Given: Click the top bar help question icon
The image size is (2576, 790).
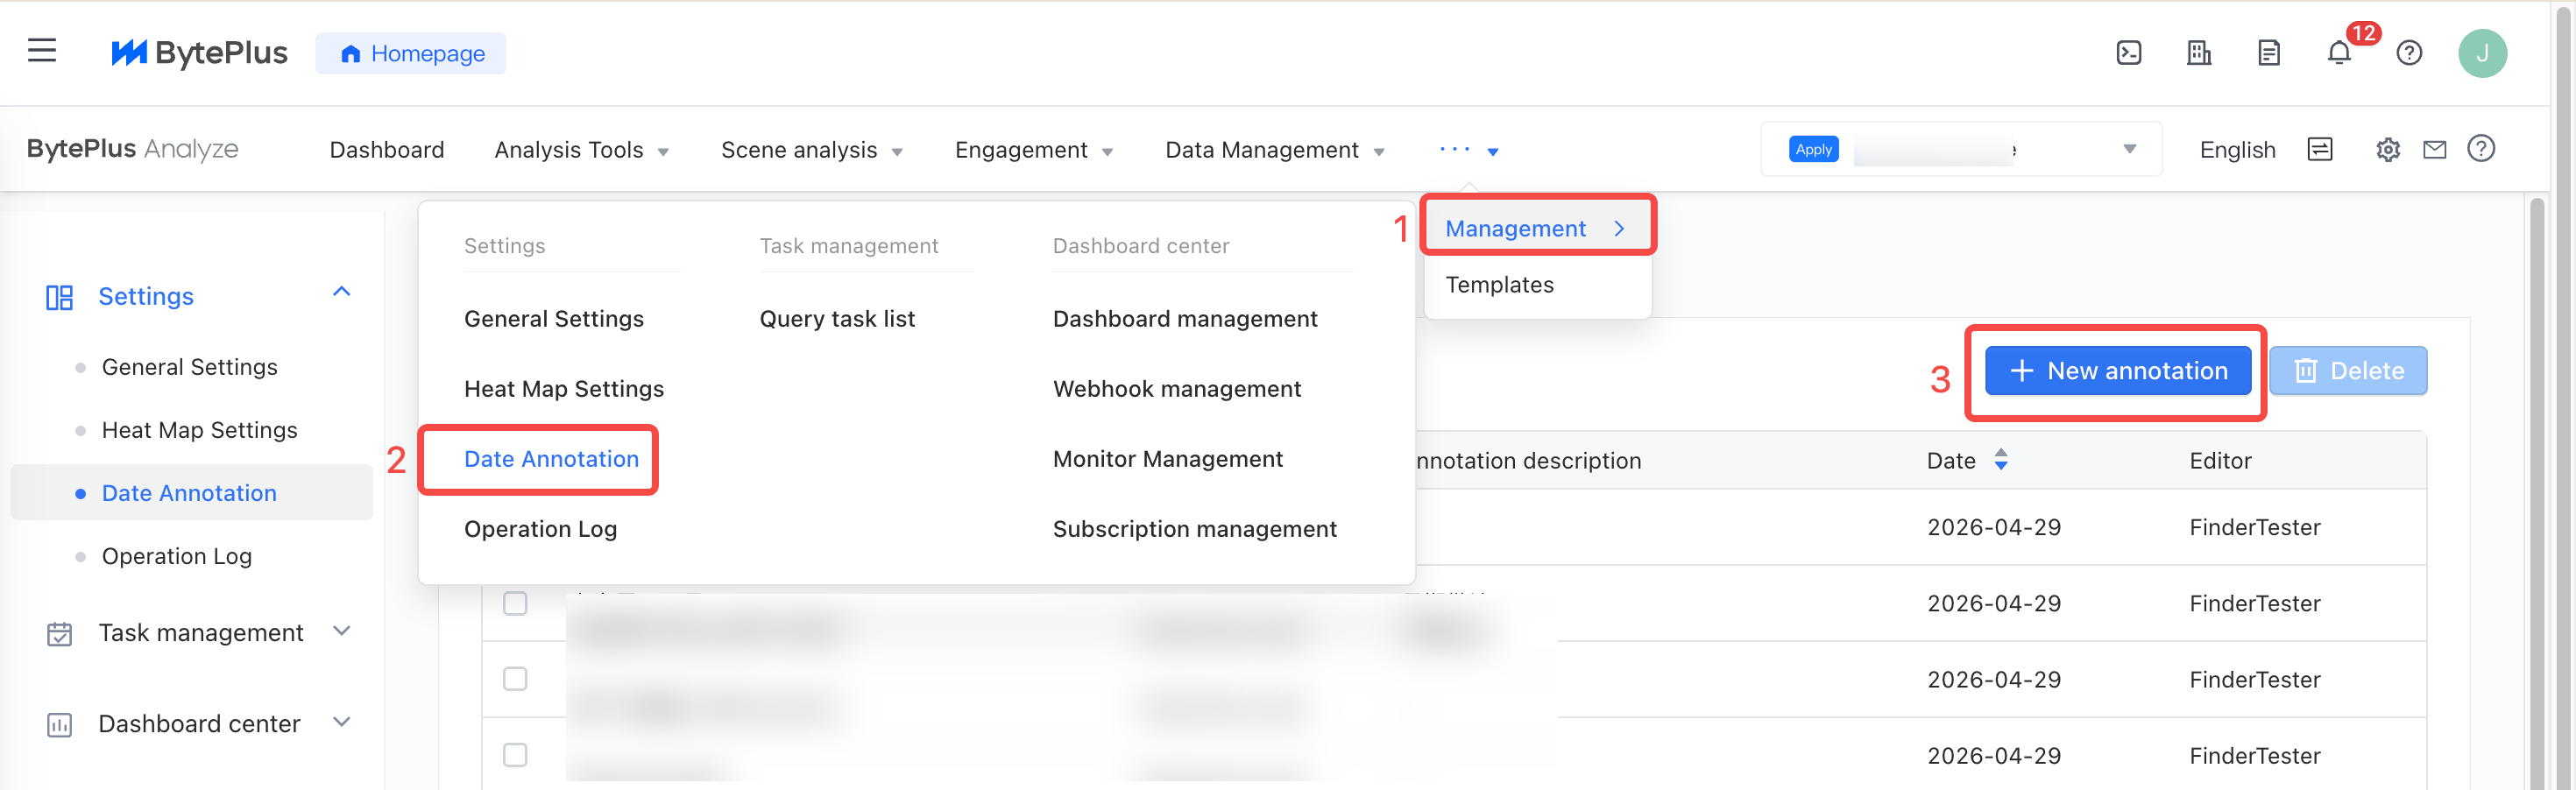Looking at the screenshot, I should tap(2409, 53).
